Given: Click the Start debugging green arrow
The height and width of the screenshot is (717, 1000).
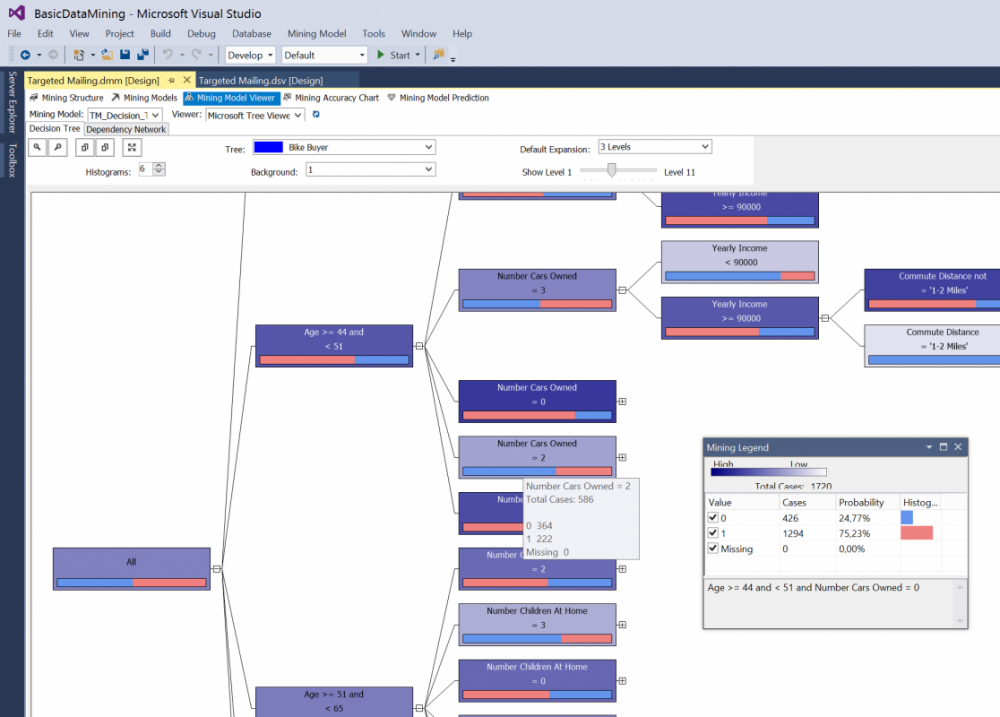Looking at the screenshot, I should click(381, 55).
